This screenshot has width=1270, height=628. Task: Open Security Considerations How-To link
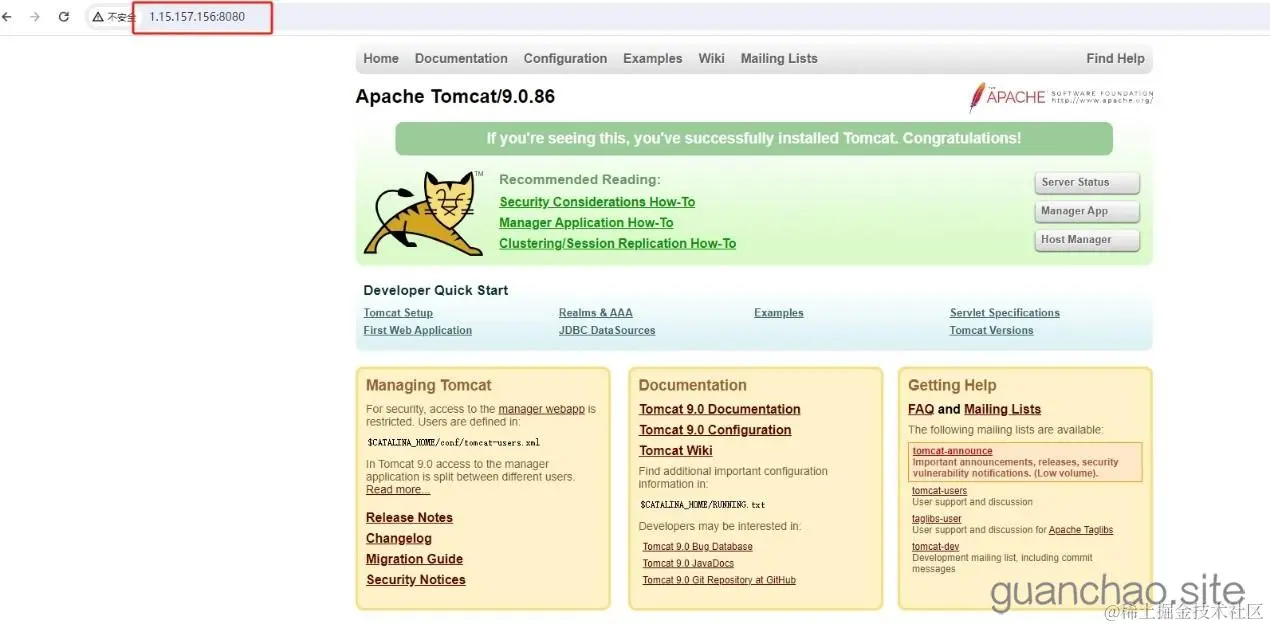[597, 202]
